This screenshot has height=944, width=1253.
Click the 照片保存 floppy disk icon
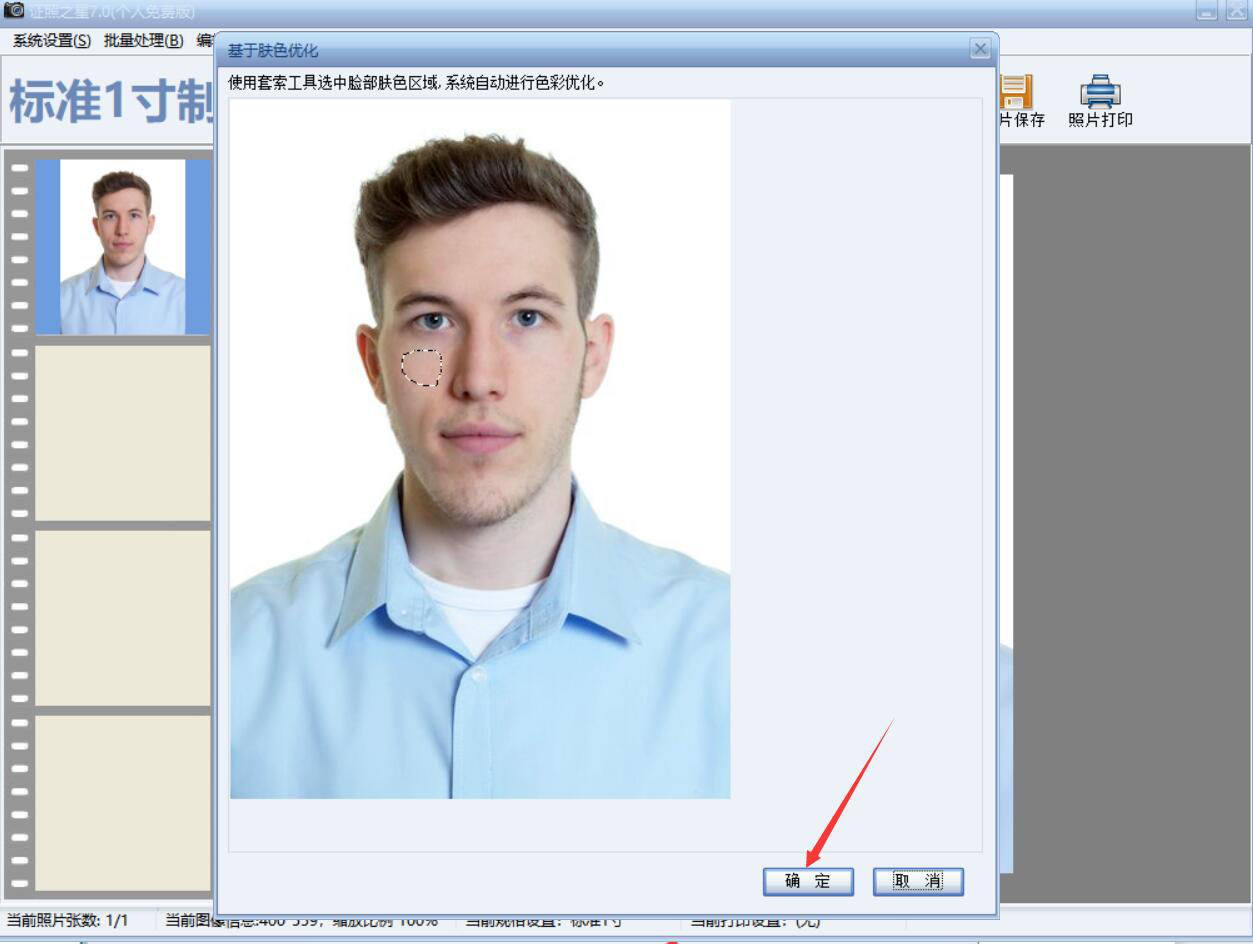[1015, 92]
